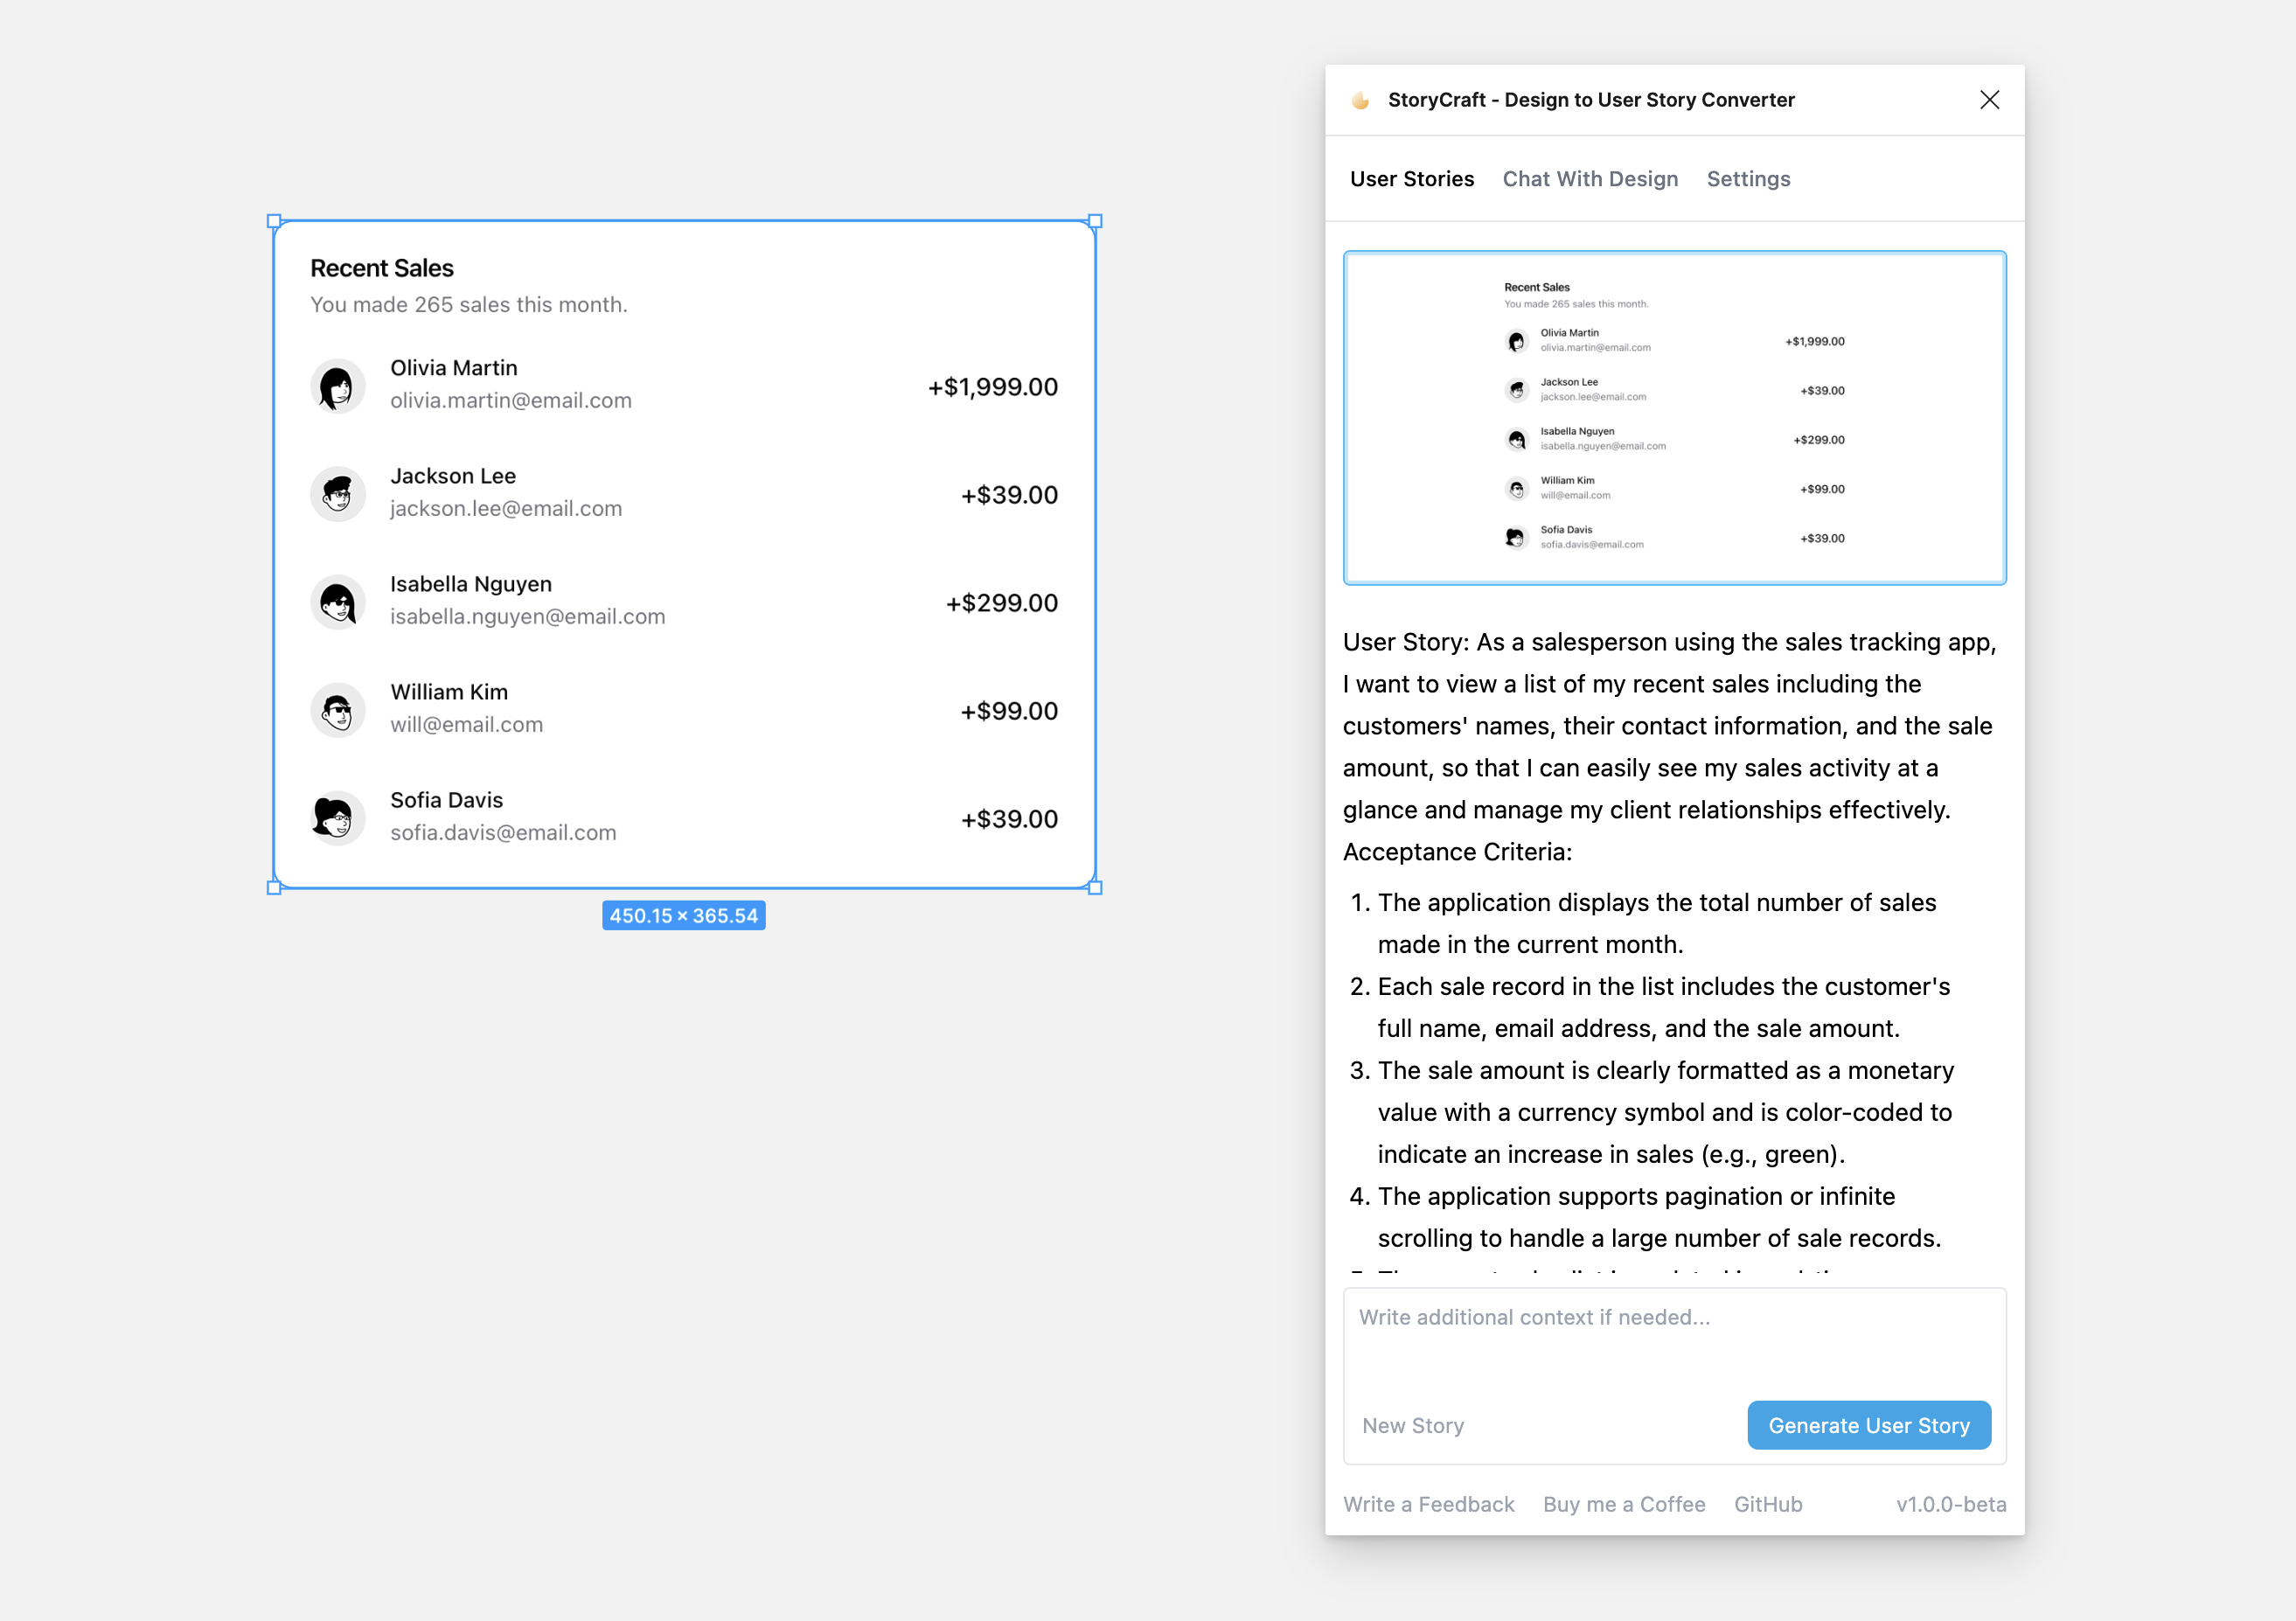Select the Olivia Martin name text

pos(454,368)
